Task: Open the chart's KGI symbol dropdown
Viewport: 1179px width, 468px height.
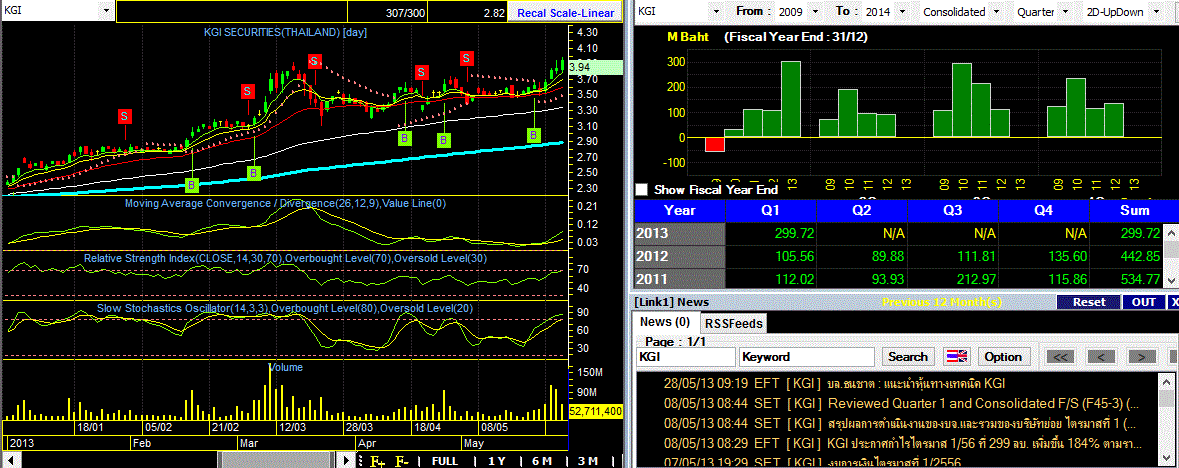Action: pyautogui.click(x=106, y=11)
